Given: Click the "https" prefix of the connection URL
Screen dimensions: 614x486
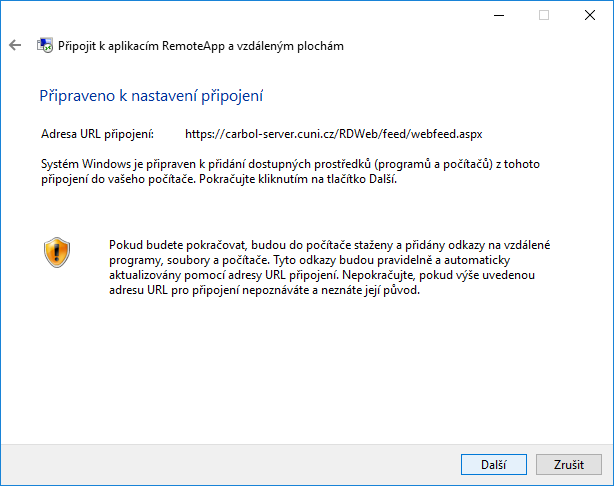Looking at the screenshot, I should (x=200, y=133).
